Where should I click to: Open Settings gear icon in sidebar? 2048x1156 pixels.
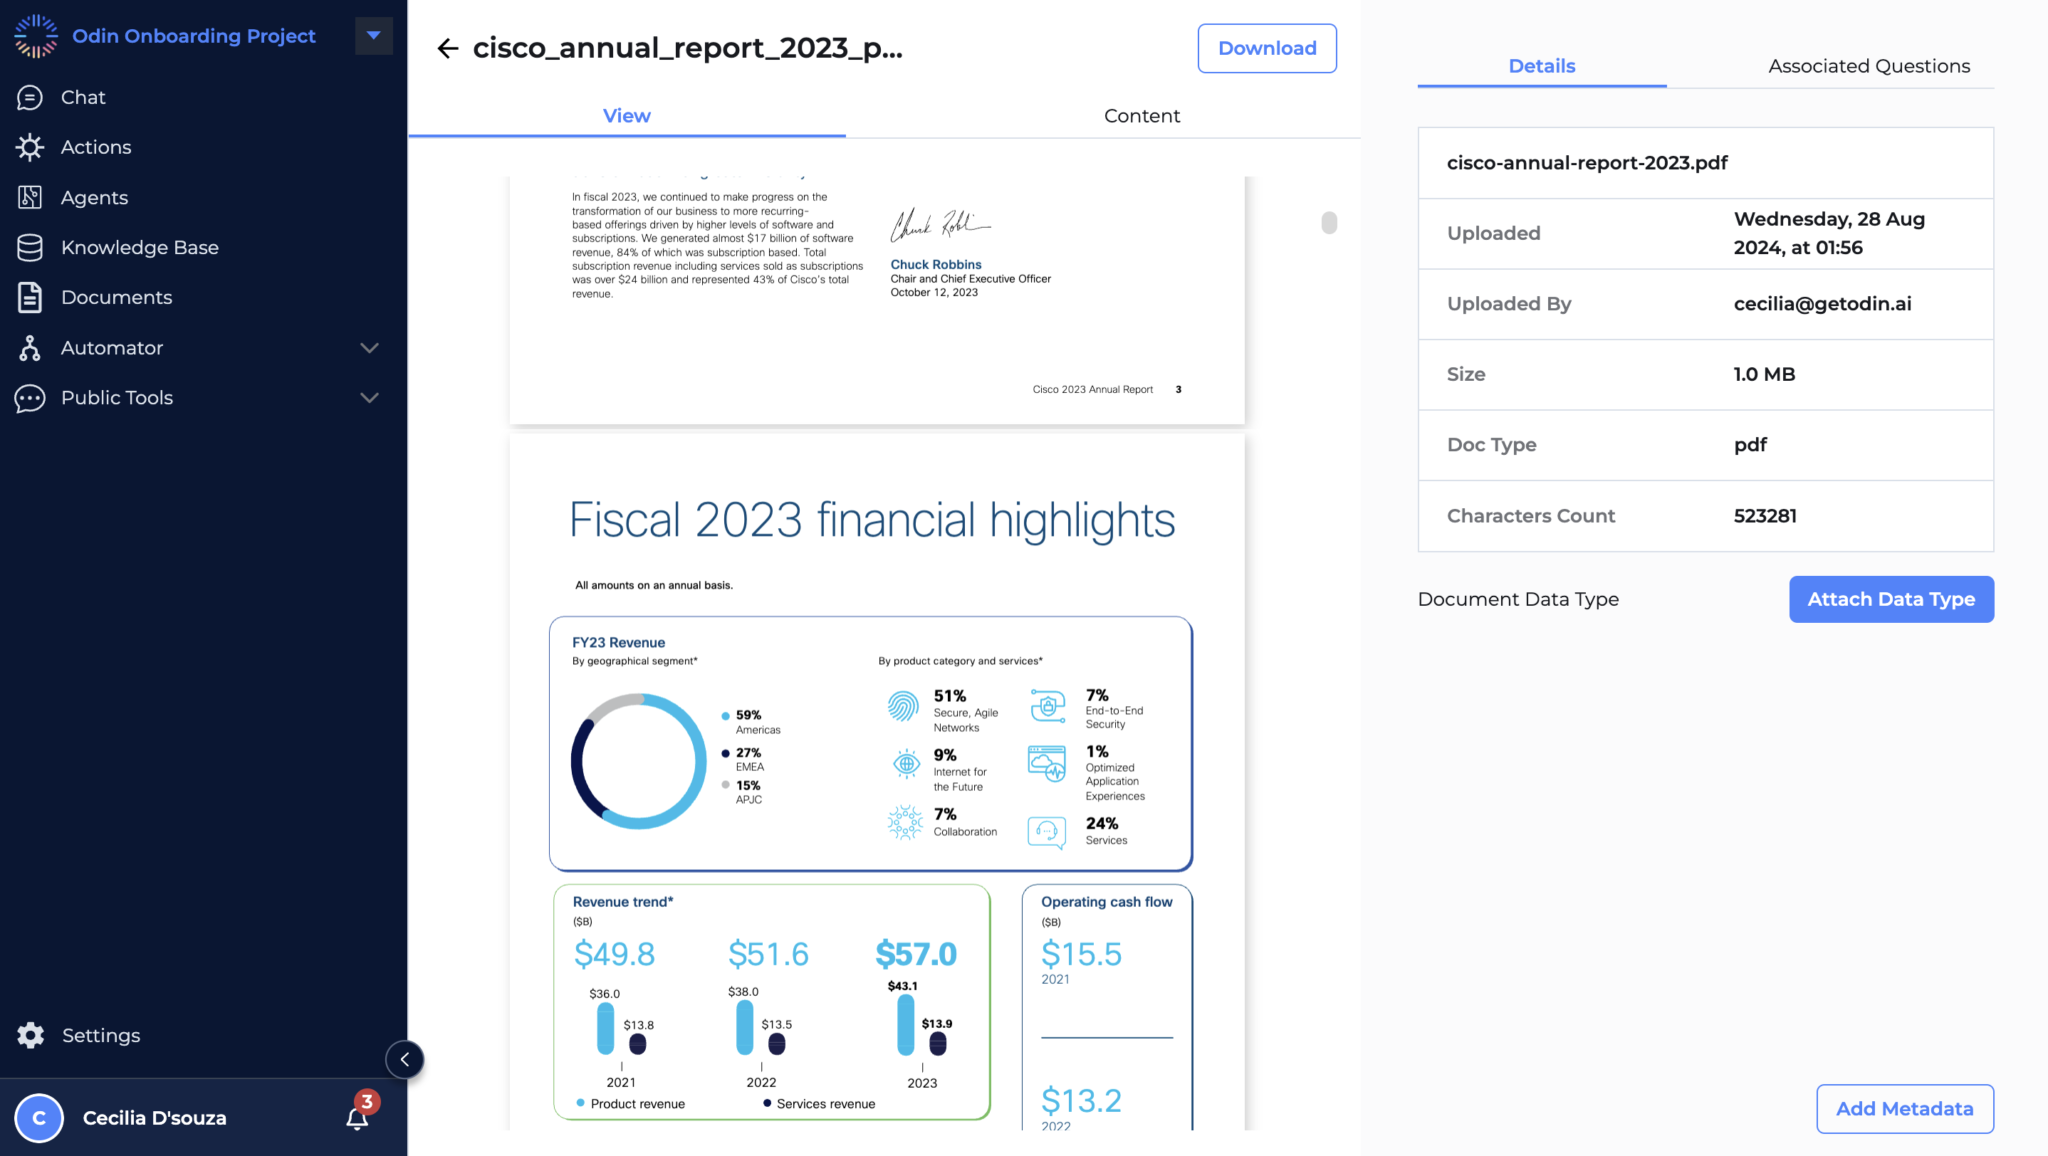click(31, 1035)
